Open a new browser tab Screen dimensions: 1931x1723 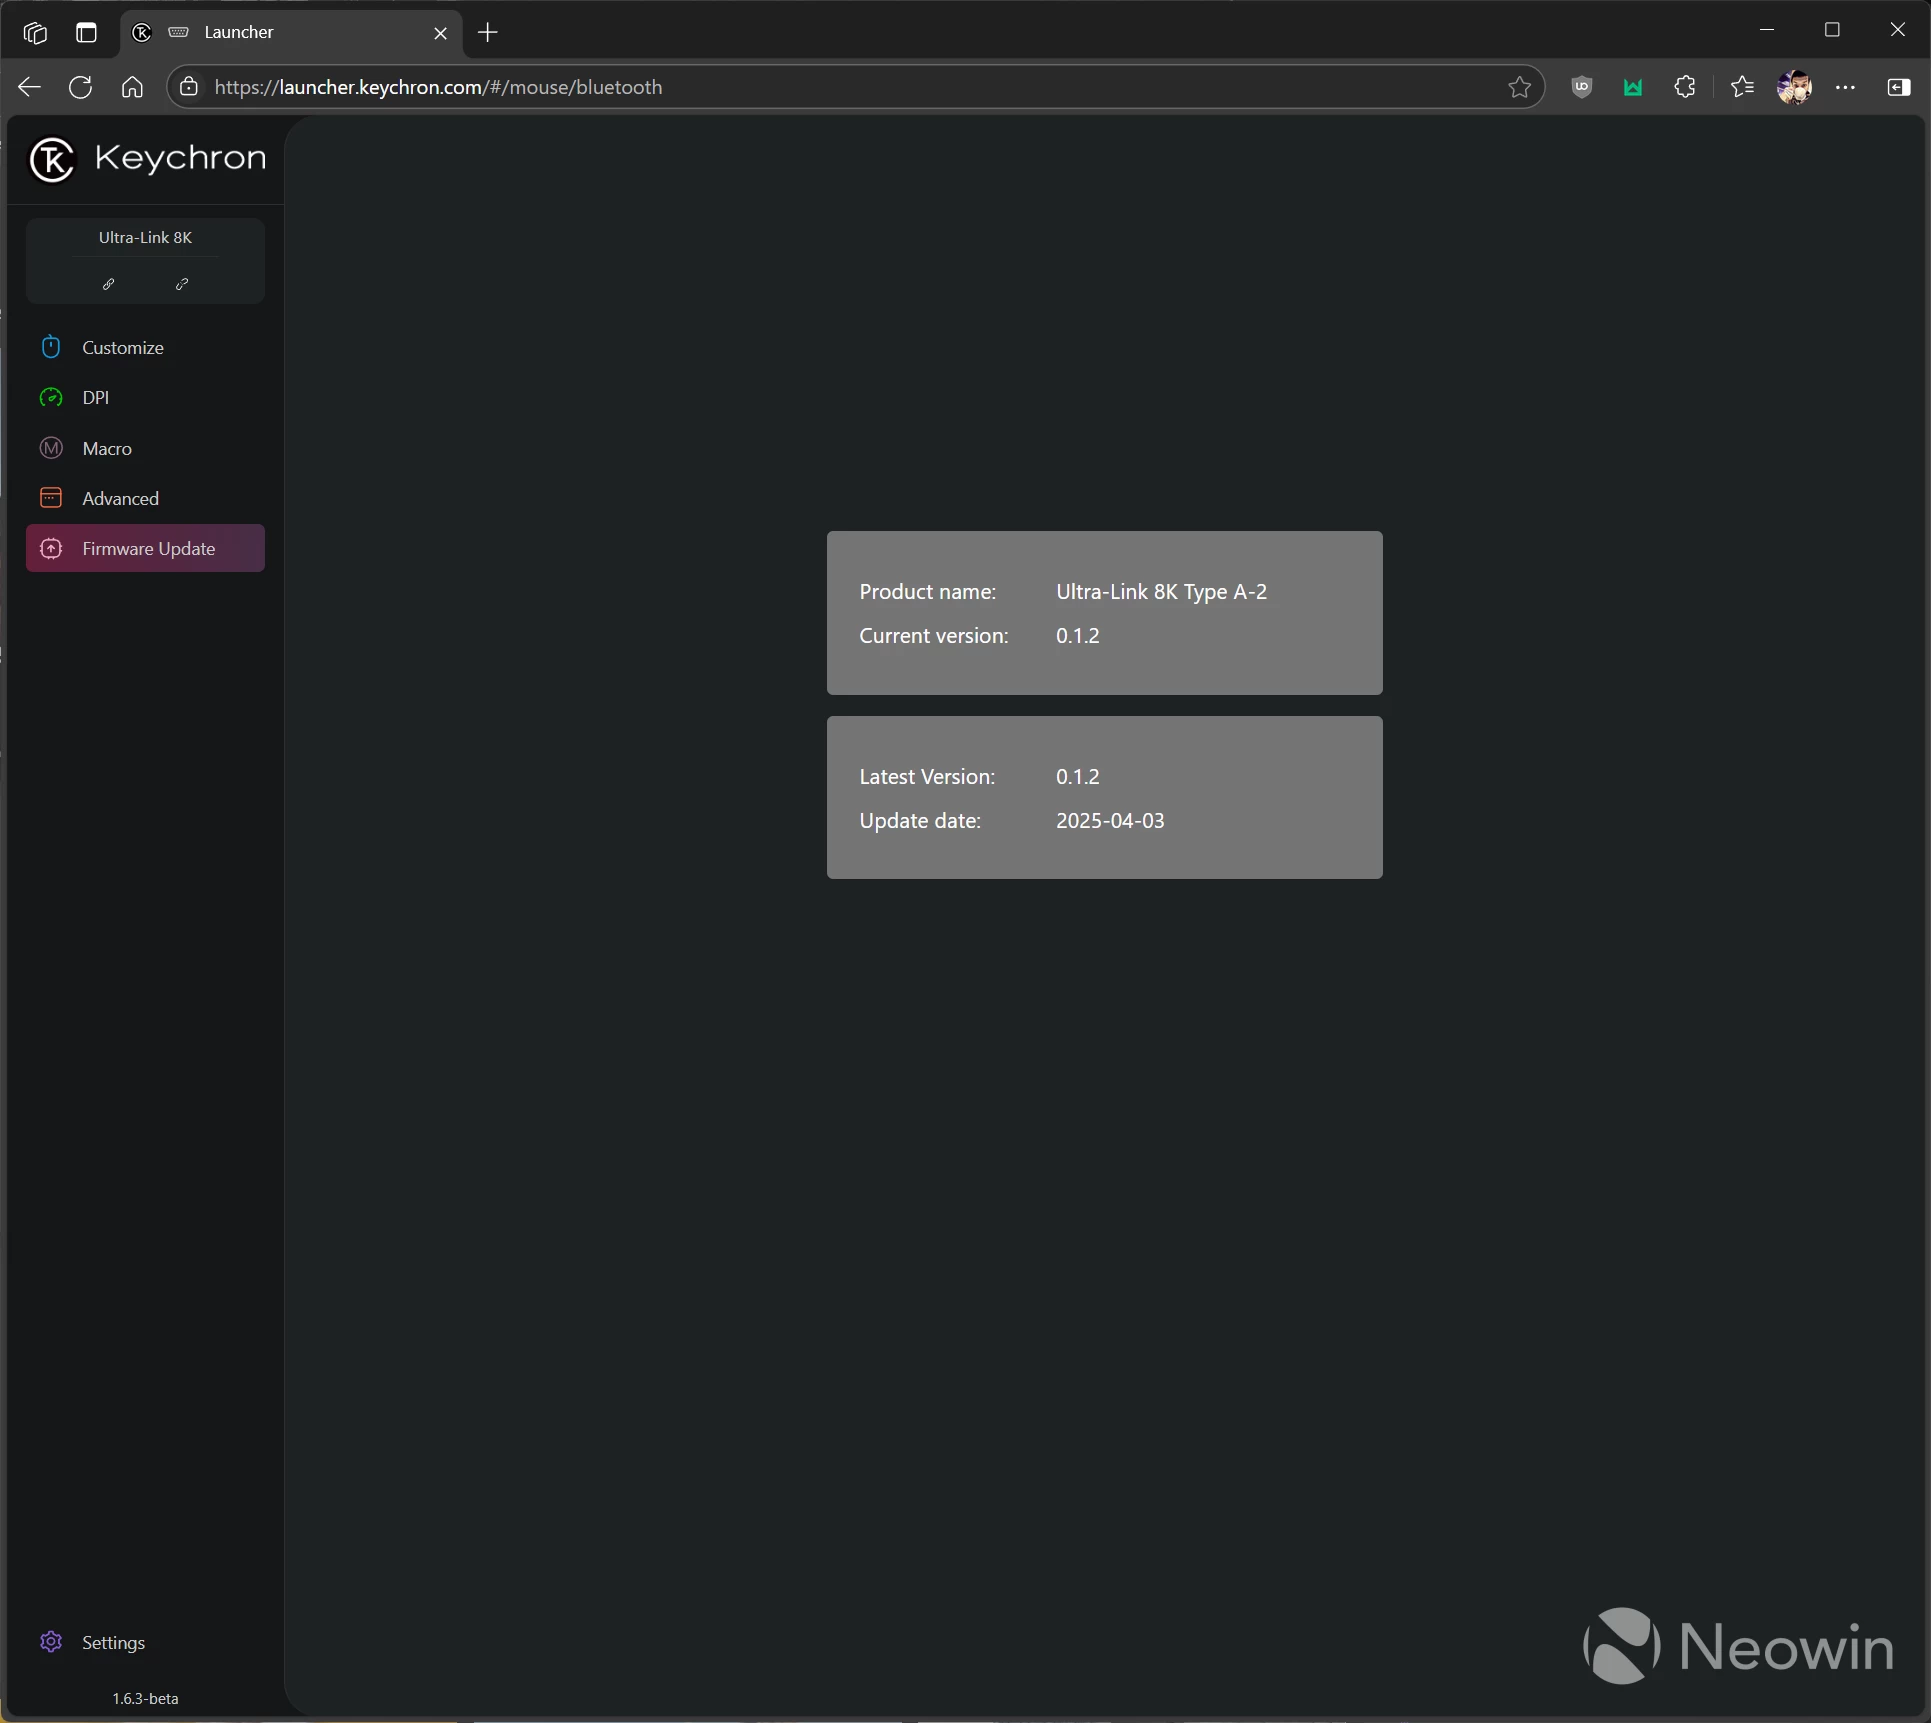pyautogui.click(x=488, y=33)
